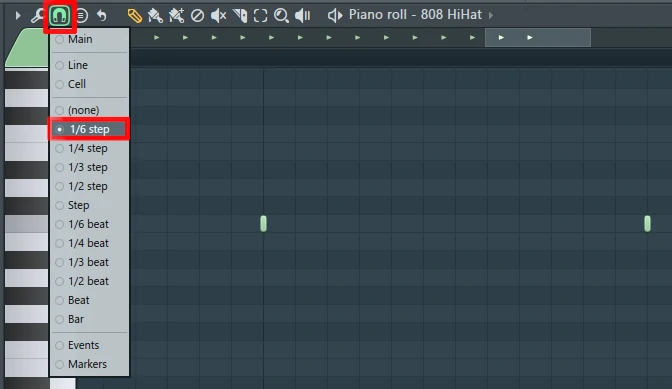Select the Cell snap option

point(89,84)
